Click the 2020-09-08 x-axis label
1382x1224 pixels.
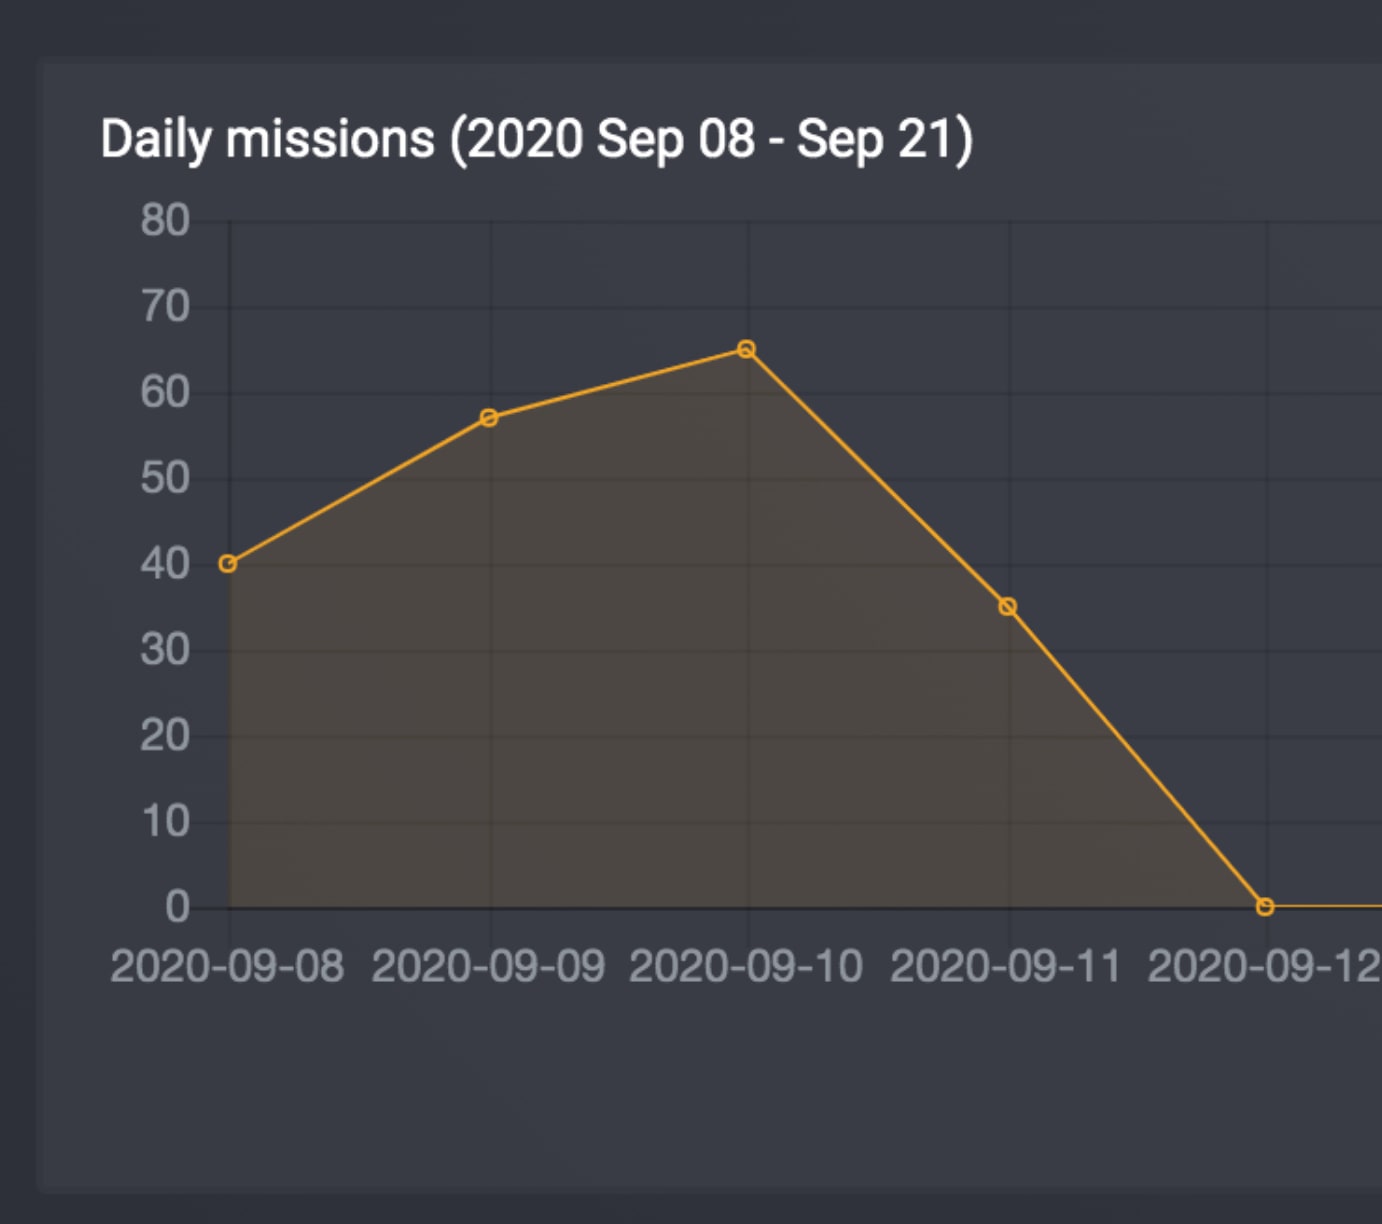227,967
